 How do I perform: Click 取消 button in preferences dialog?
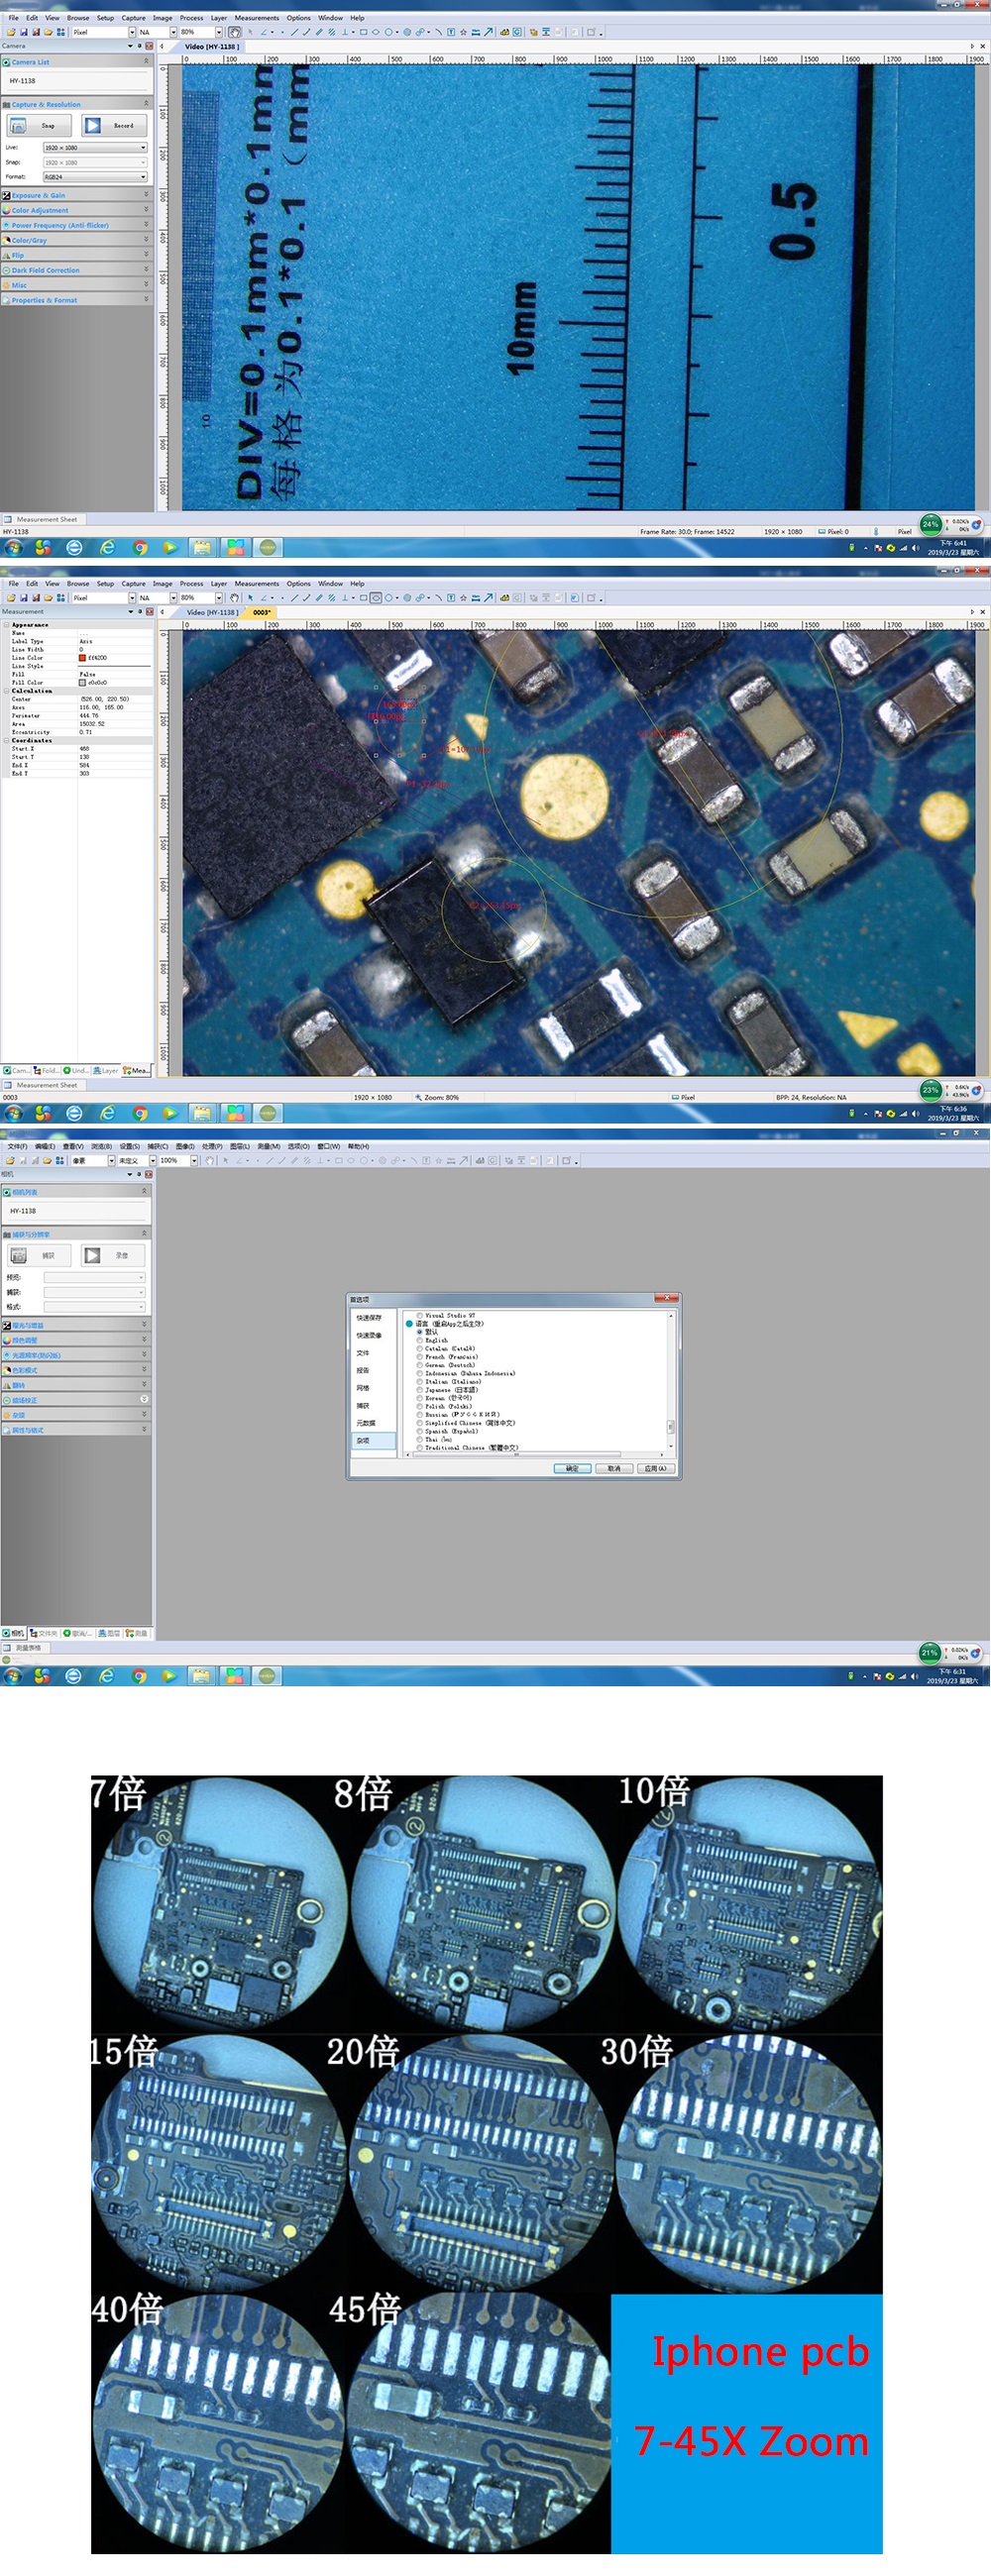pyautogui.click(x=614, y=1468)
